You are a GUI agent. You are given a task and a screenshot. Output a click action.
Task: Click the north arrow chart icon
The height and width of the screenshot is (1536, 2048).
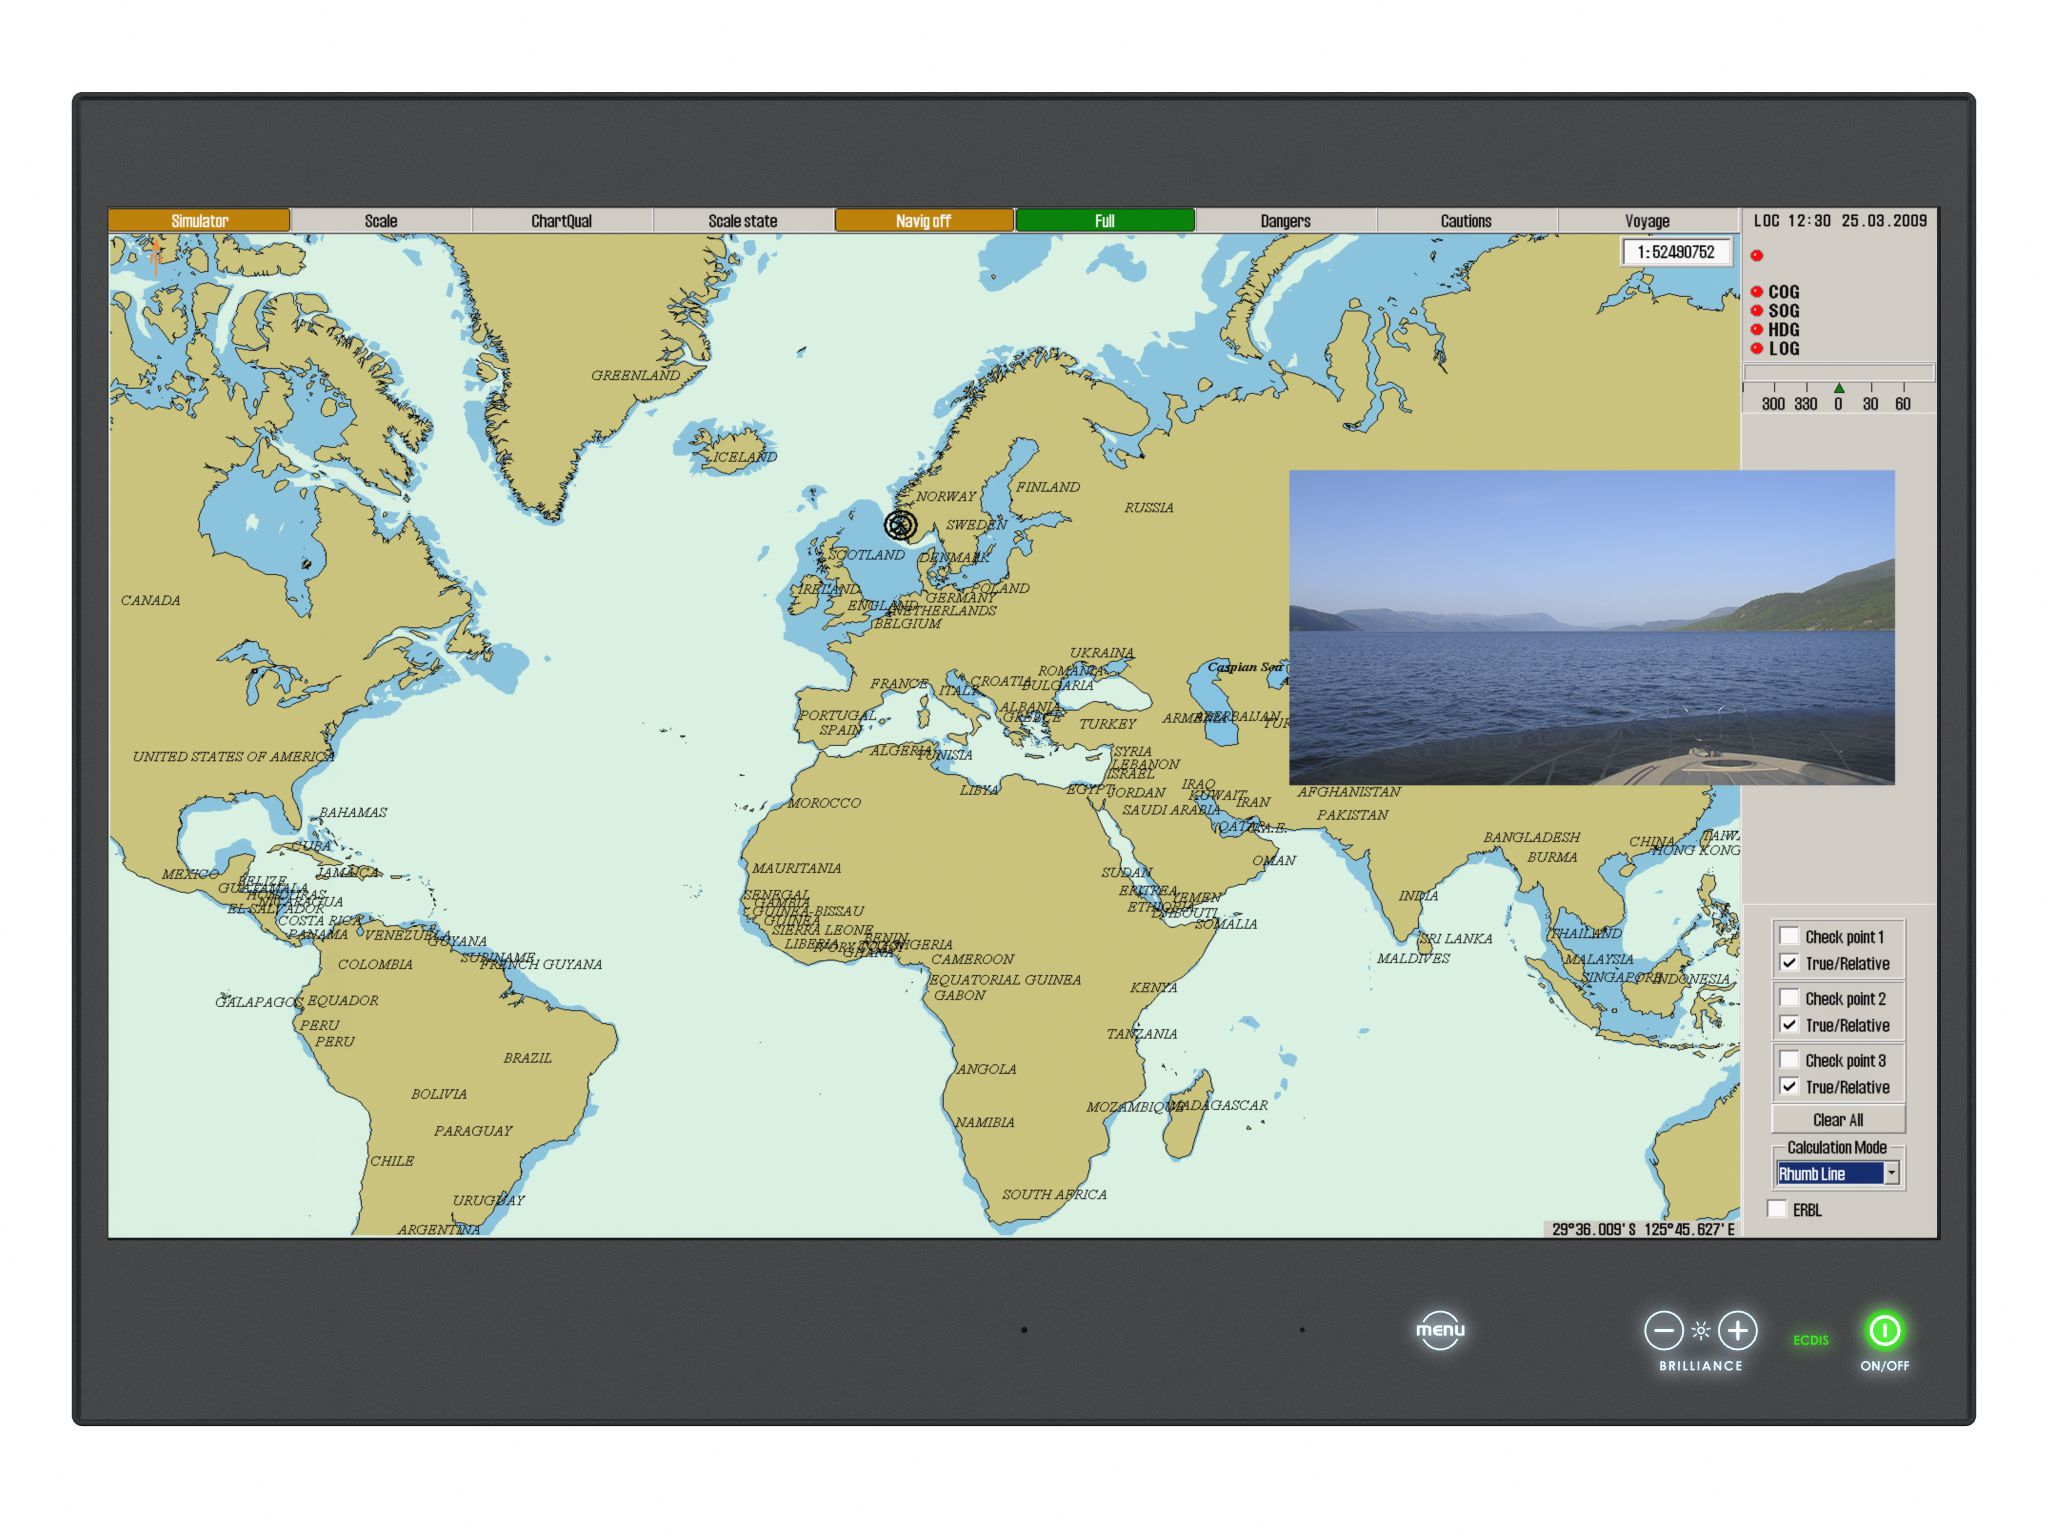tap(156, 256)
